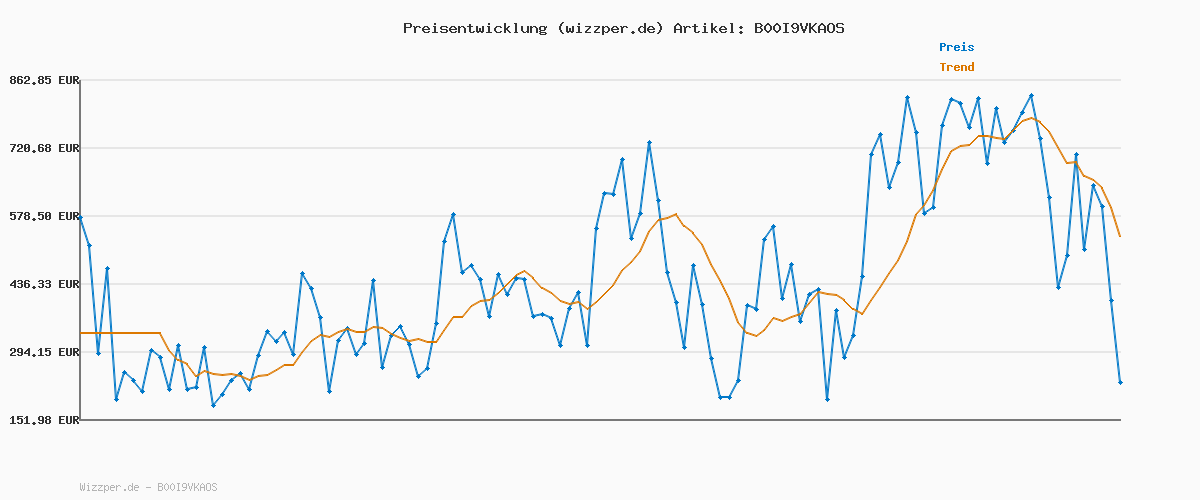Click the first price data point at left edge
Image resolution: width=1200 pixels, height=500 pixels.
point(81,217)
